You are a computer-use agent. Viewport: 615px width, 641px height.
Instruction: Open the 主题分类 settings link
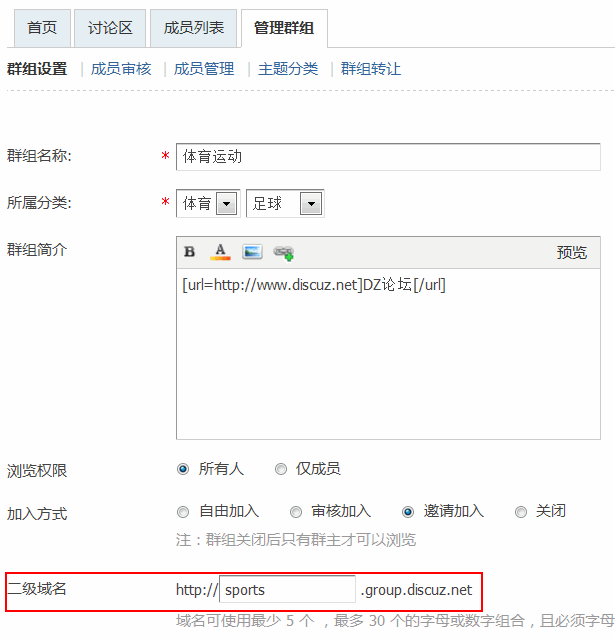click(x=288, y=69)
